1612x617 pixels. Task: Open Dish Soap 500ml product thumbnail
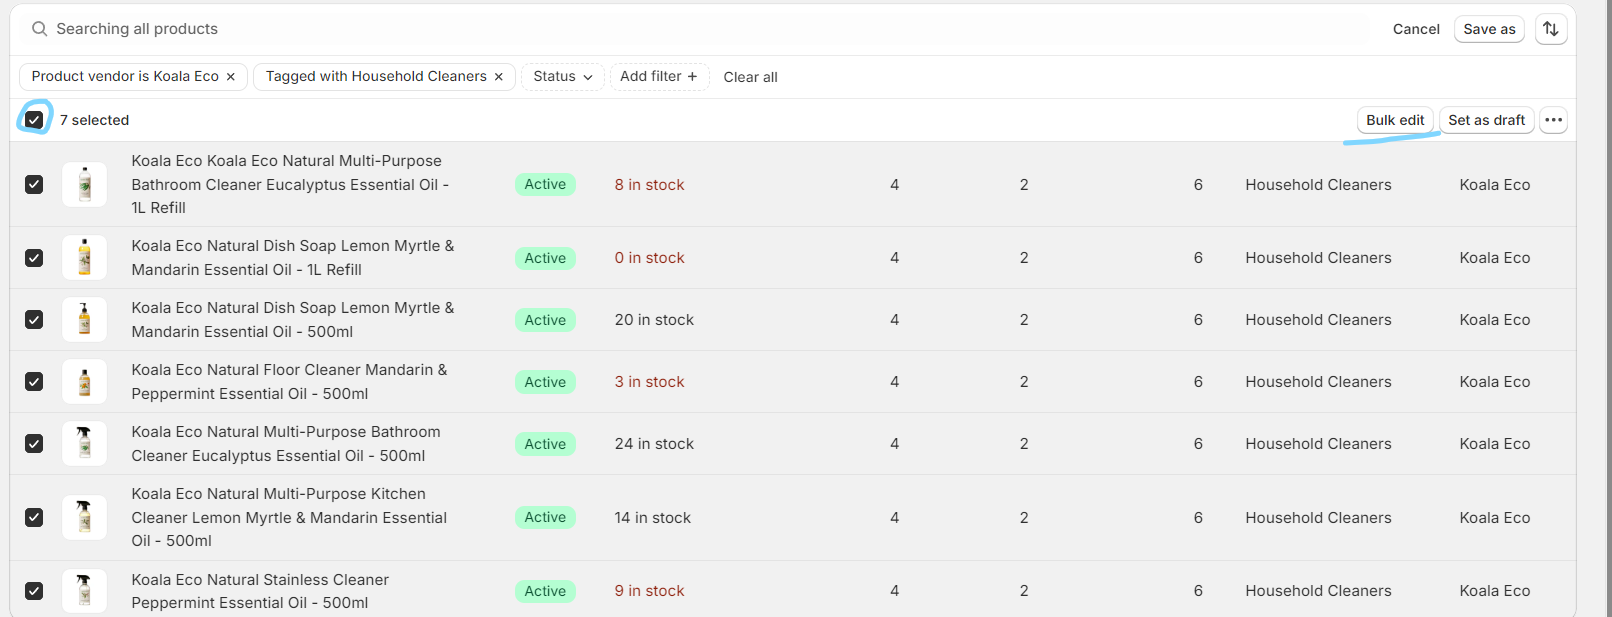click(x=85, y=320)
